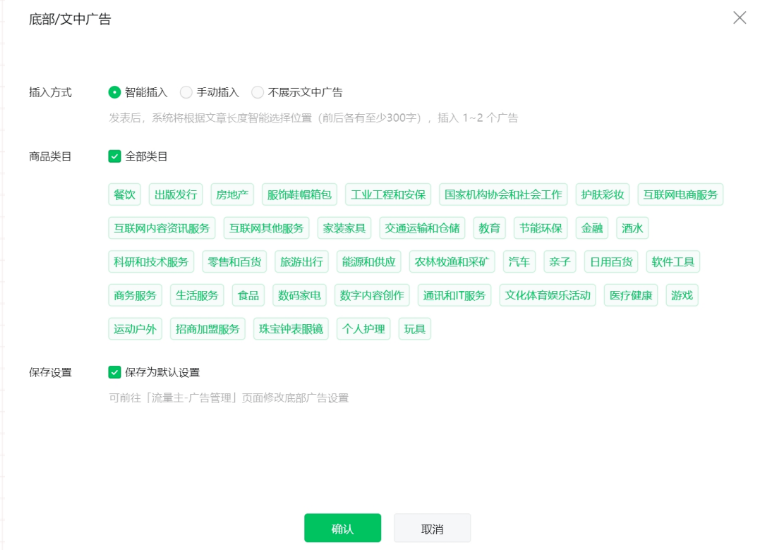Toggle the 旅游出行 category tag
766x550 pixels.
click(302, 262)
